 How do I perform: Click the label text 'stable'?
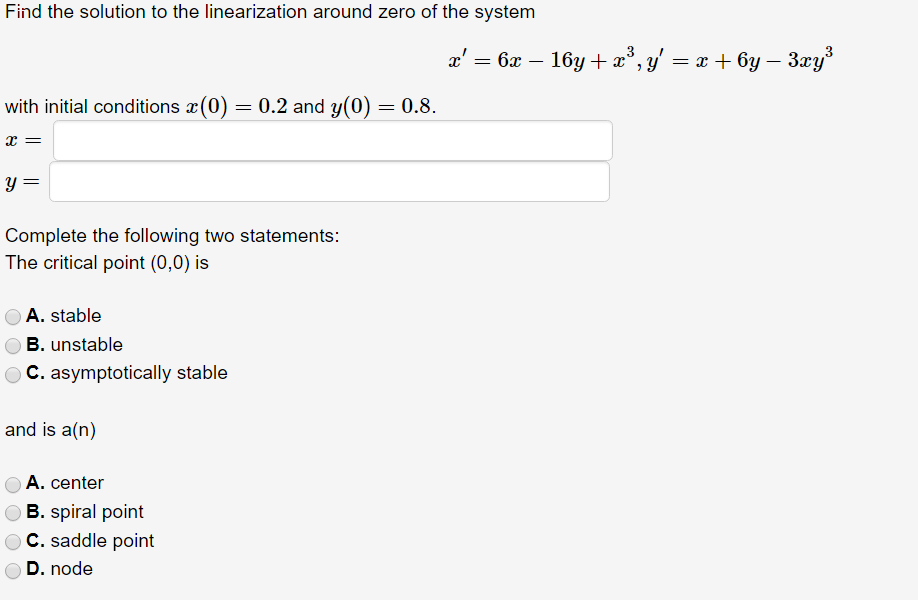tap(75, 316)
